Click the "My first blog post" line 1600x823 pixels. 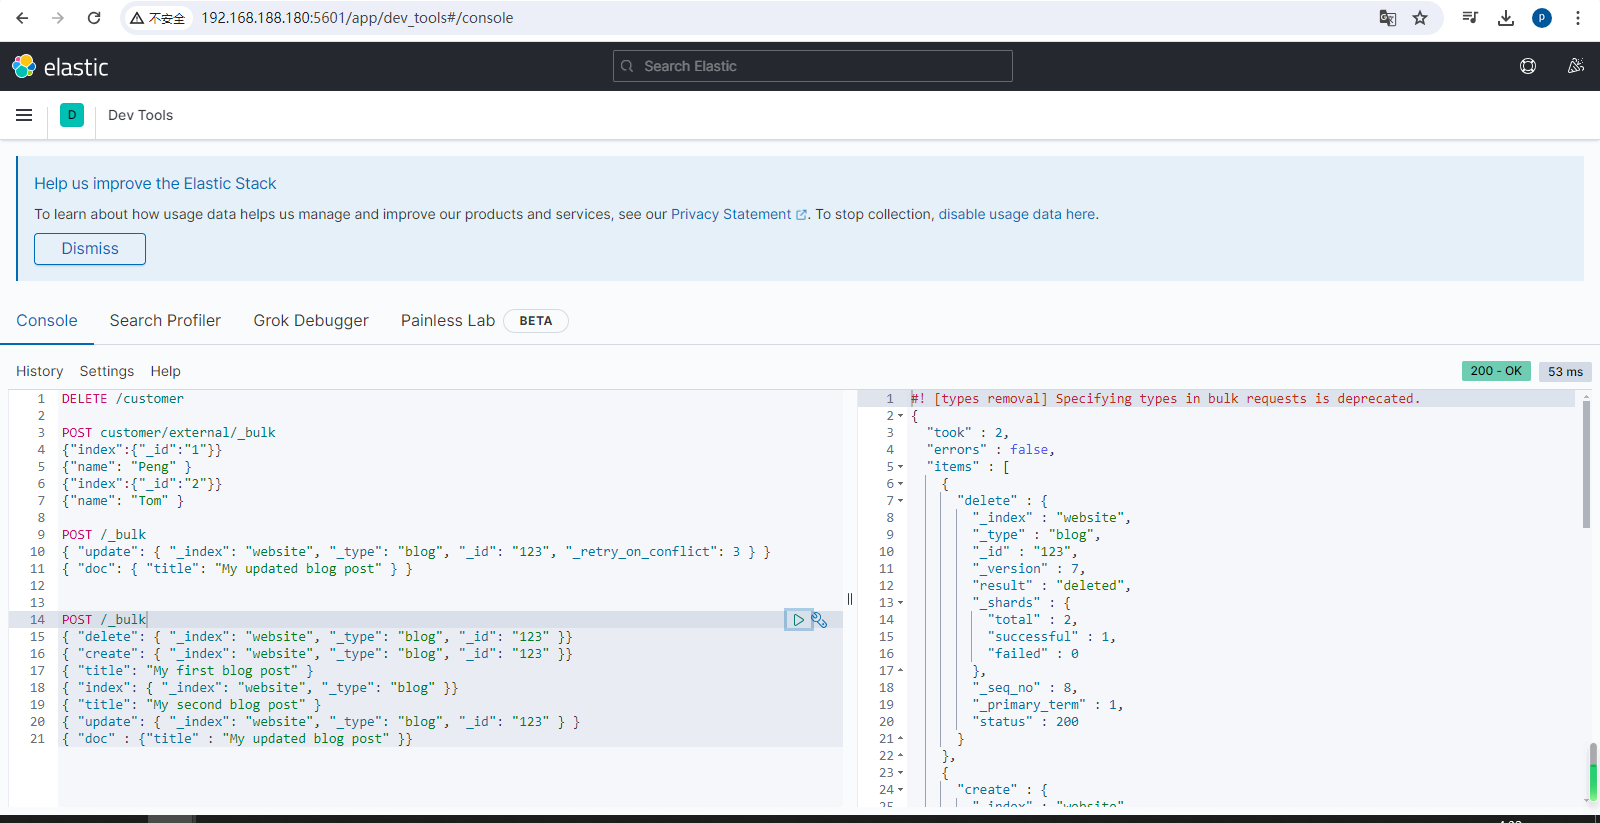click(x=188, y=671)
